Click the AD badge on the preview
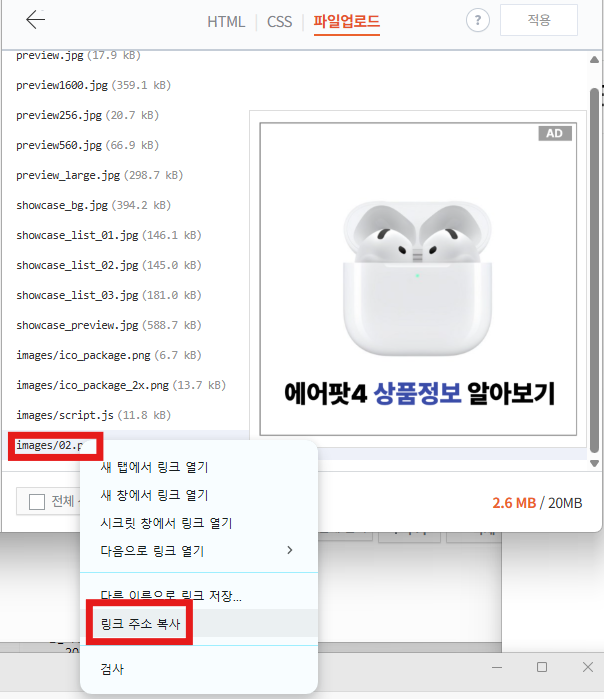The width and height of the screenshot is (604, 699). click(x=555, y=133)
